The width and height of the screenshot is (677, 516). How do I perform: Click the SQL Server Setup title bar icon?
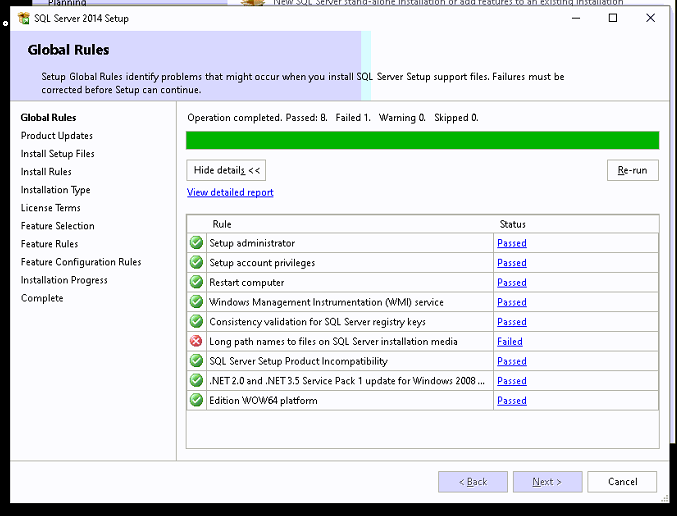coord(23,18)
